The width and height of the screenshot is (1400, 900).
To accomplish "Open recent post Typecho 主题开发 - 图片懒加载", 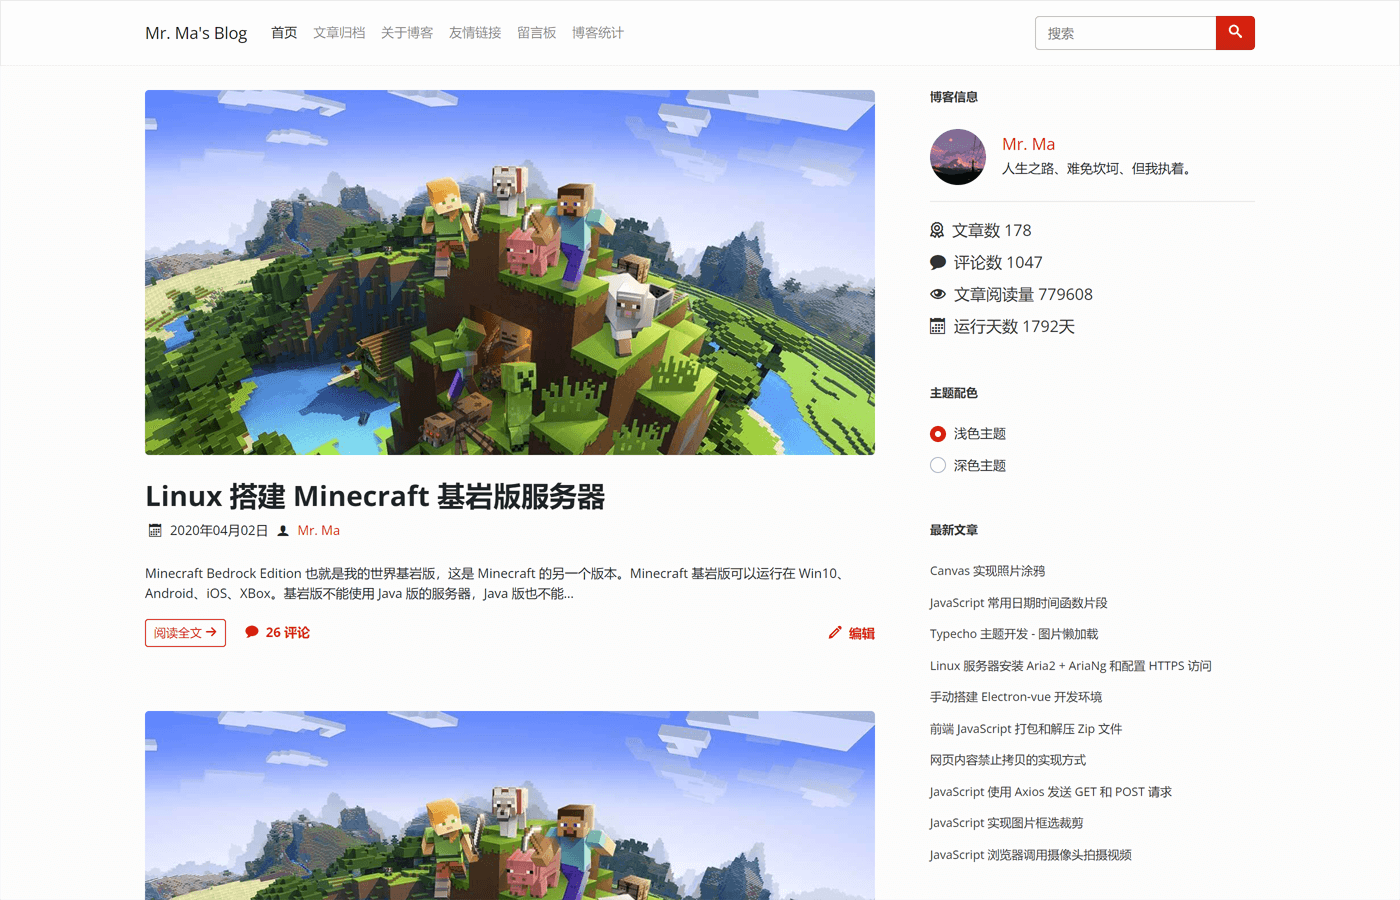I will click(1014, 634).
